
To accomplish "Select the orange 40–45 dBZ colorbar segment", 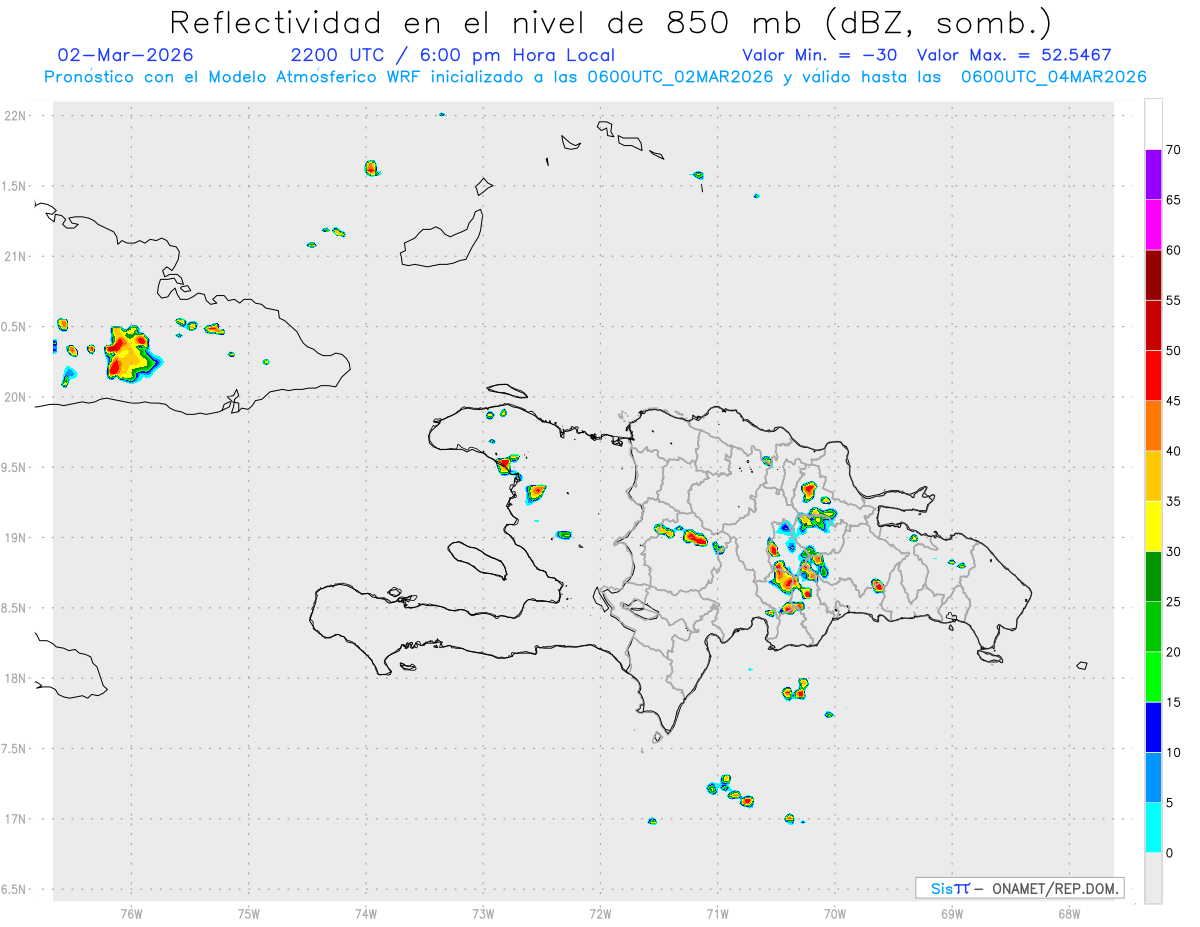I will (x=1153, y=426).
